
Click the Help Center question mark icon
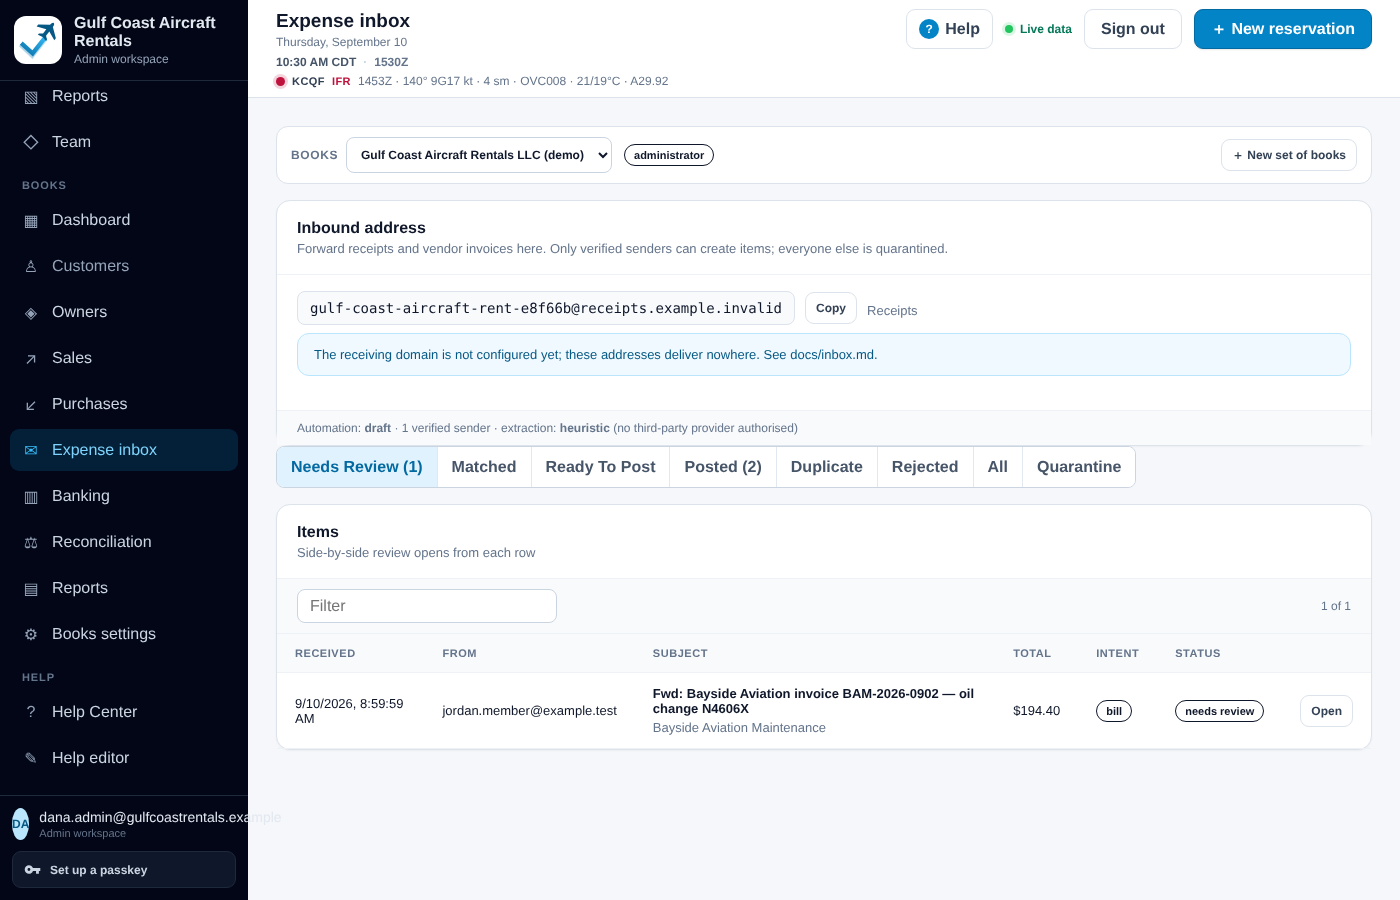pos(31,712)
